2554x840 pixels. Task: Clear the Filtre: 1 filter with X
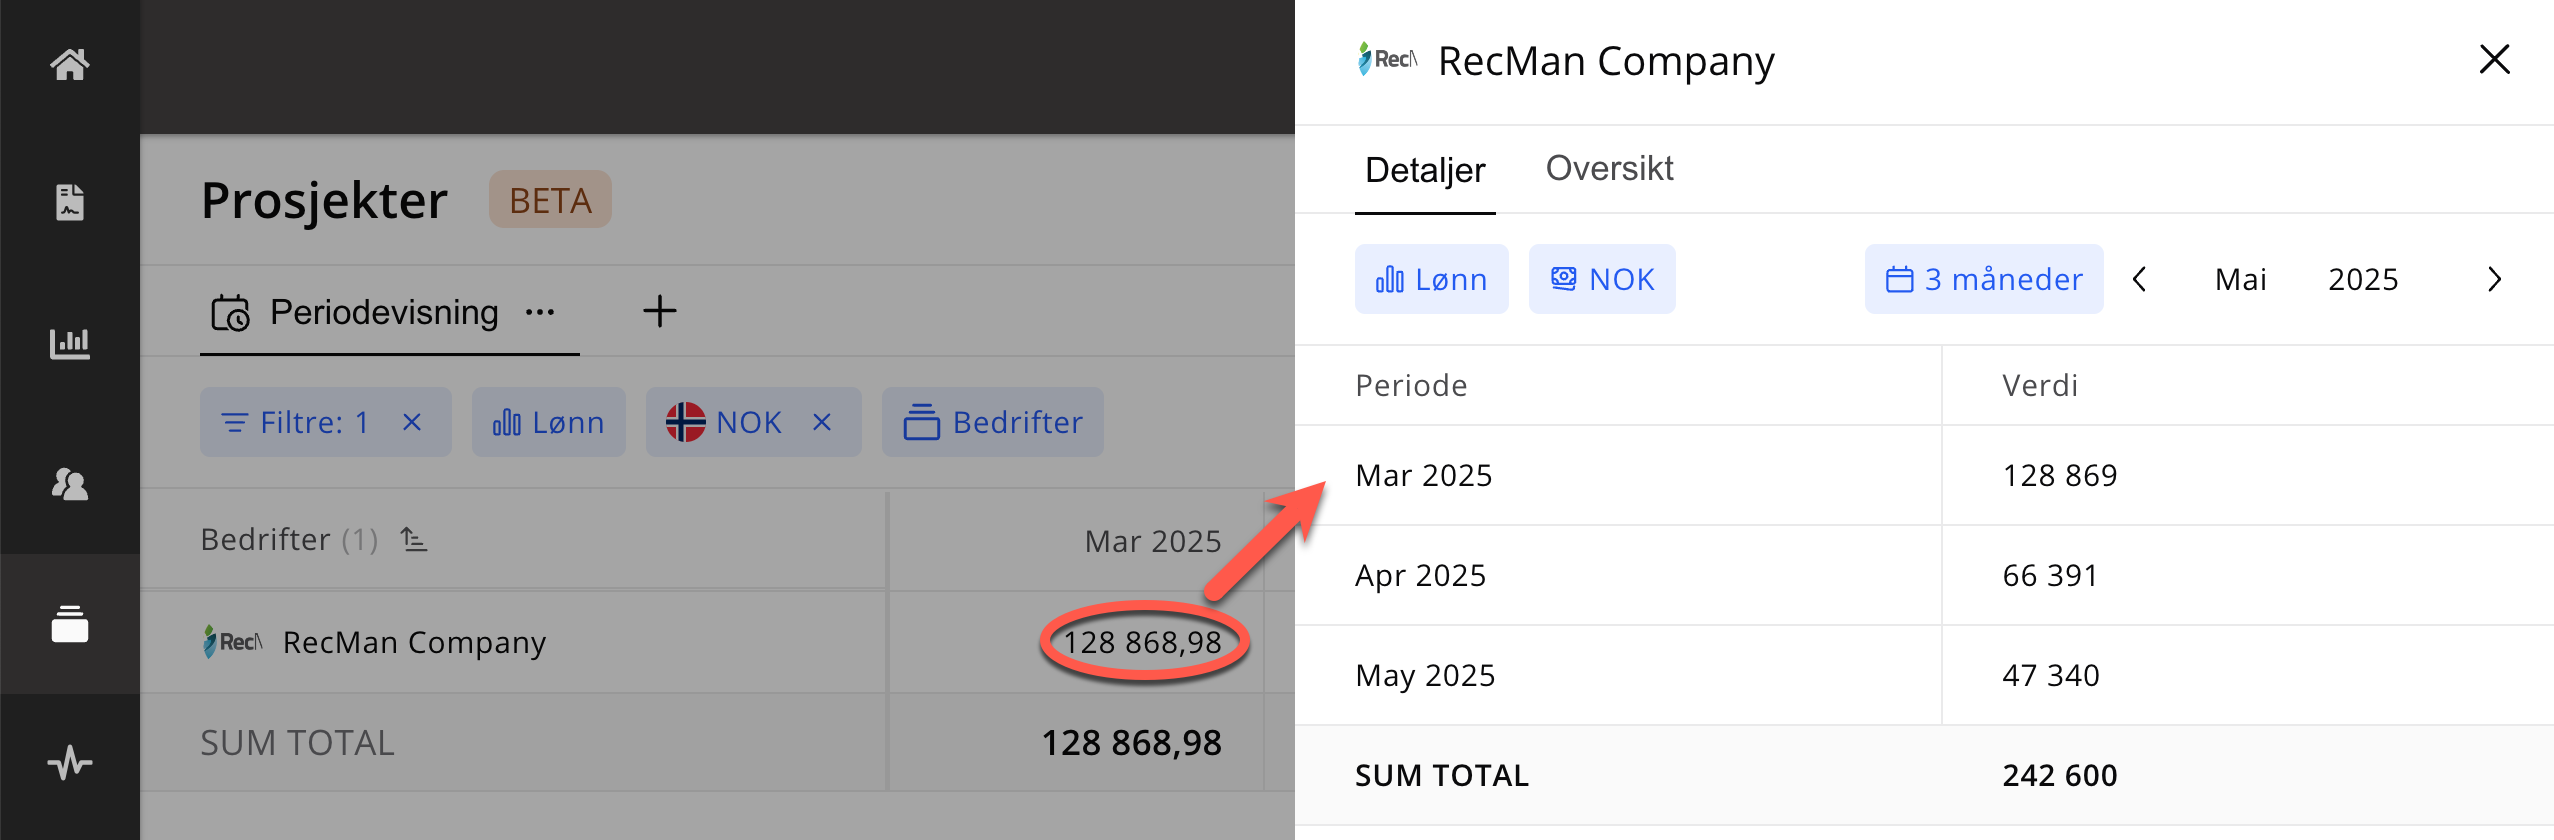[x=412, y=422]
